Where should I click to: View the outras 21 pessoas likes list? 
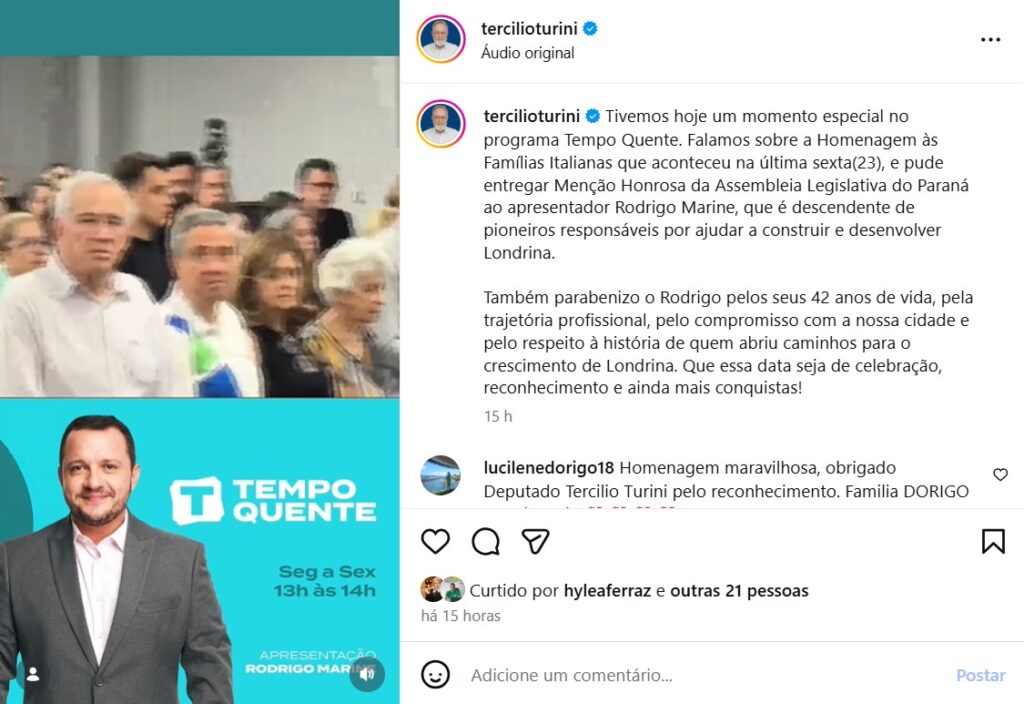click(739, 591)
